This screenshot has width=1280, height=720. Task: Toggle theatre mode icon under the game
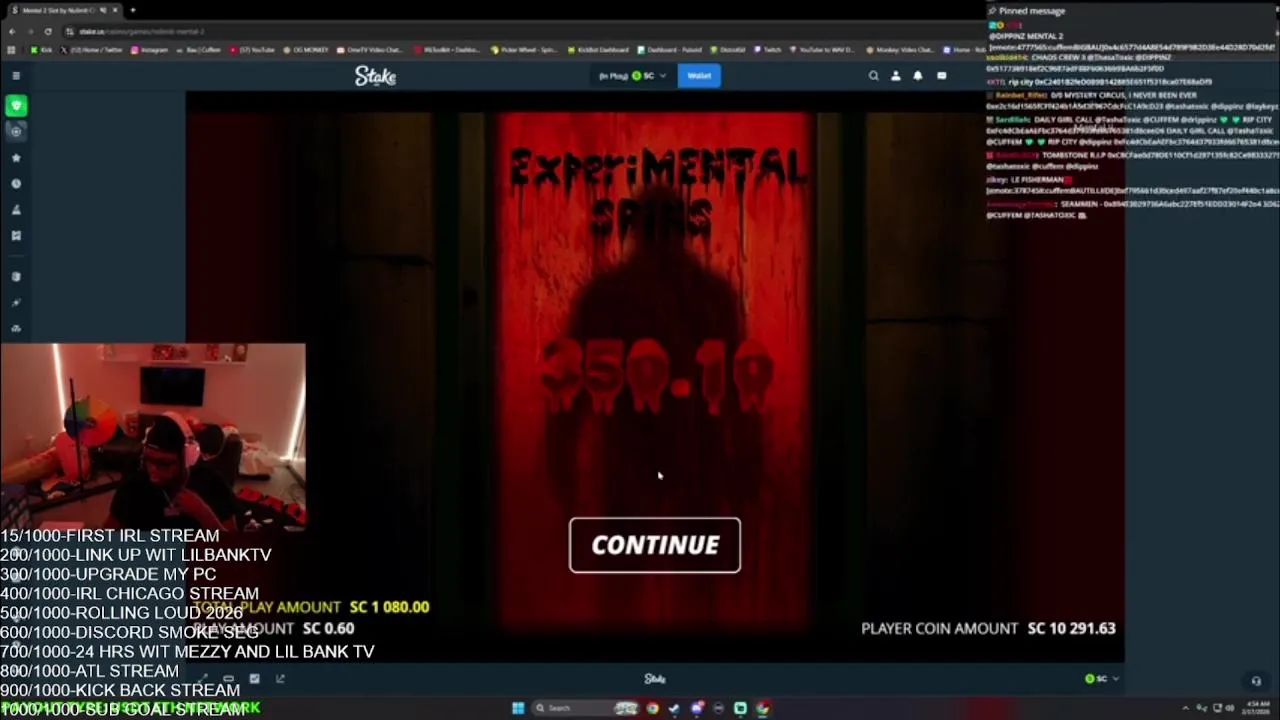click(228, 679)
